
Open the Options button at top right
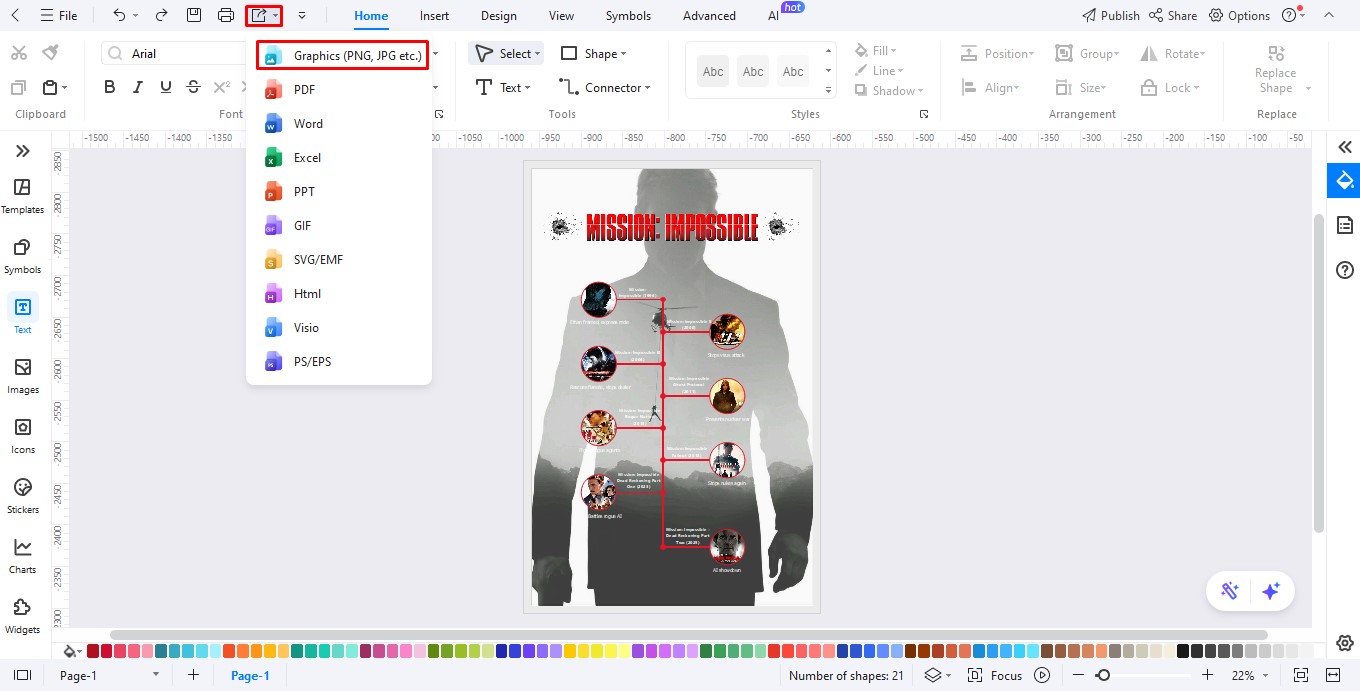[1239, 16]
